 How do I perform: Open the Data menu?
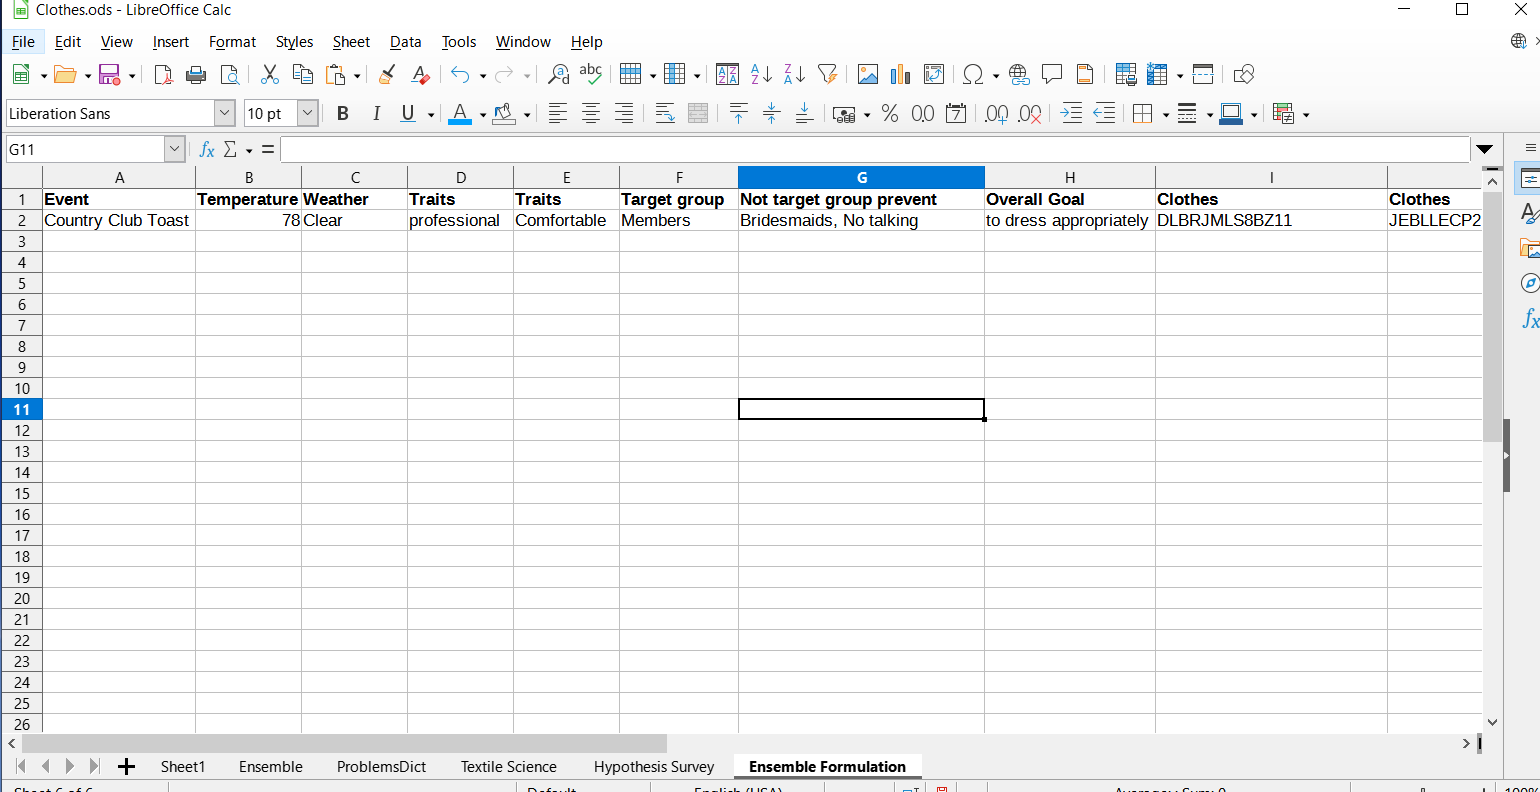coord(405,42)
